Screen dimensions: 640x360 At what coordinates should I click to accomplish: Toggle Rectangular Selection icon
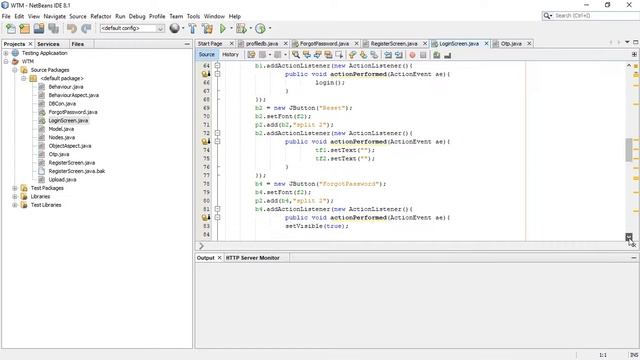click(339, 55)
